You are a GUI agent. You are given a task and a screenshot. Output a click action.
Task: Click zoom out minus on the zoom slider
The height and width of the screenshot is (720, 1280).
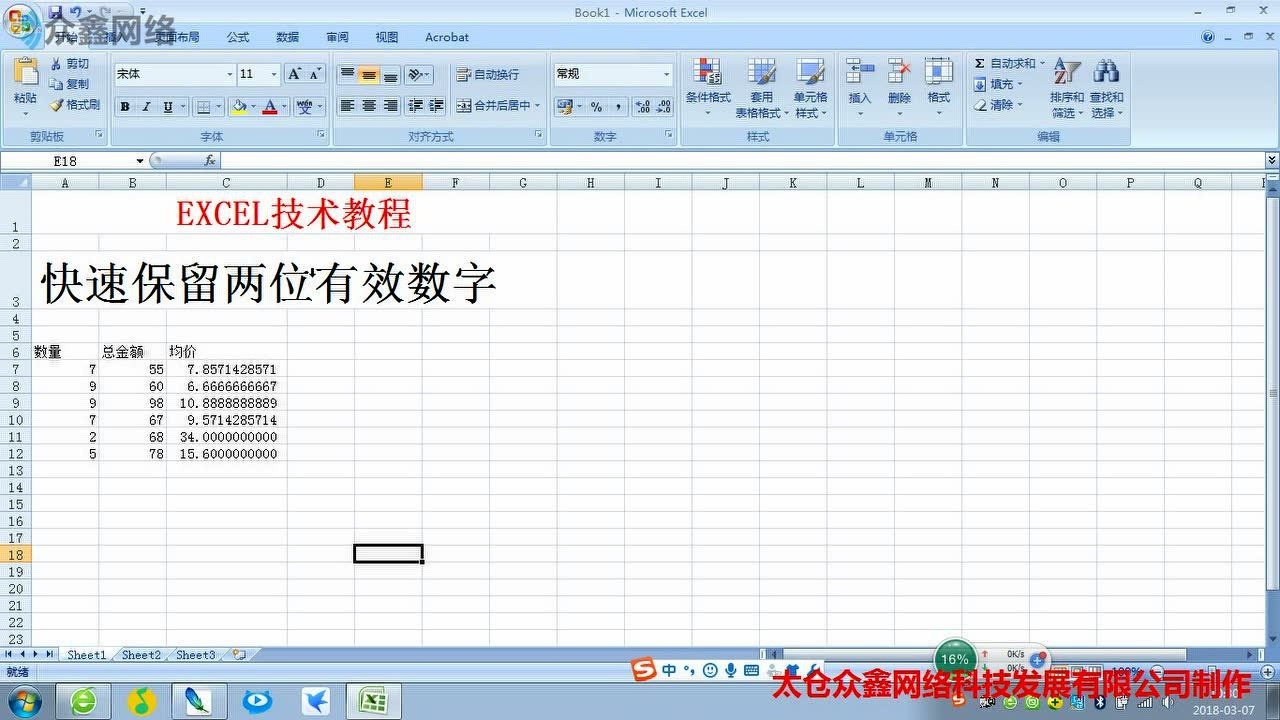click(1158, 669)
